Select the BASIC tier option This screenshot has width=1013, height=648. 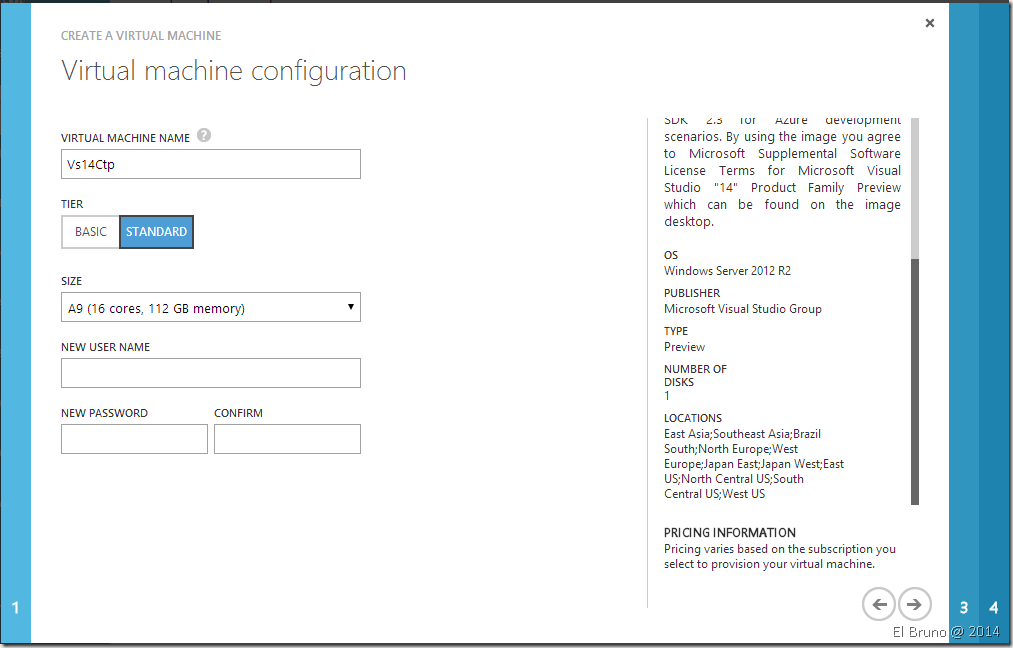[90, 232]
